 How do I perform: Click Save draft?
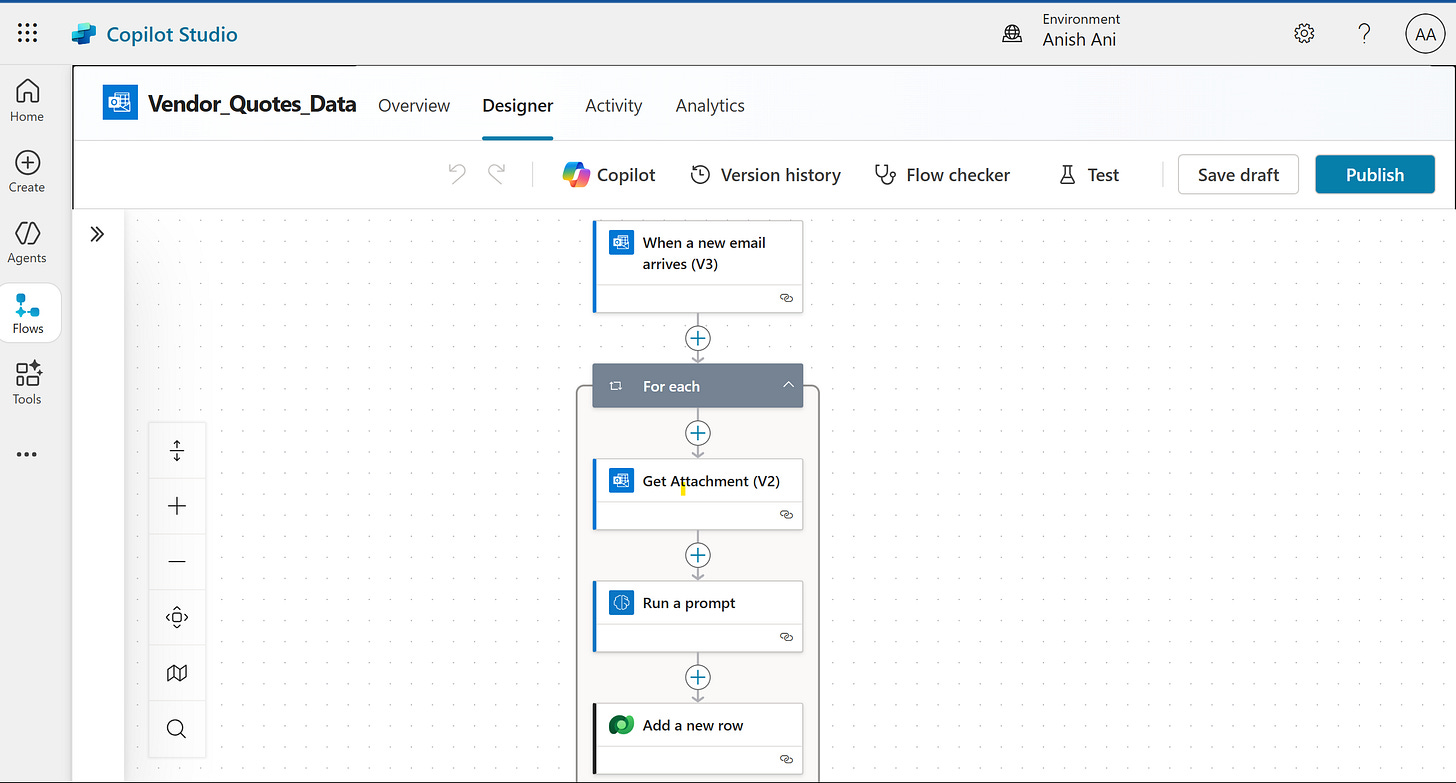point(1238,174)
